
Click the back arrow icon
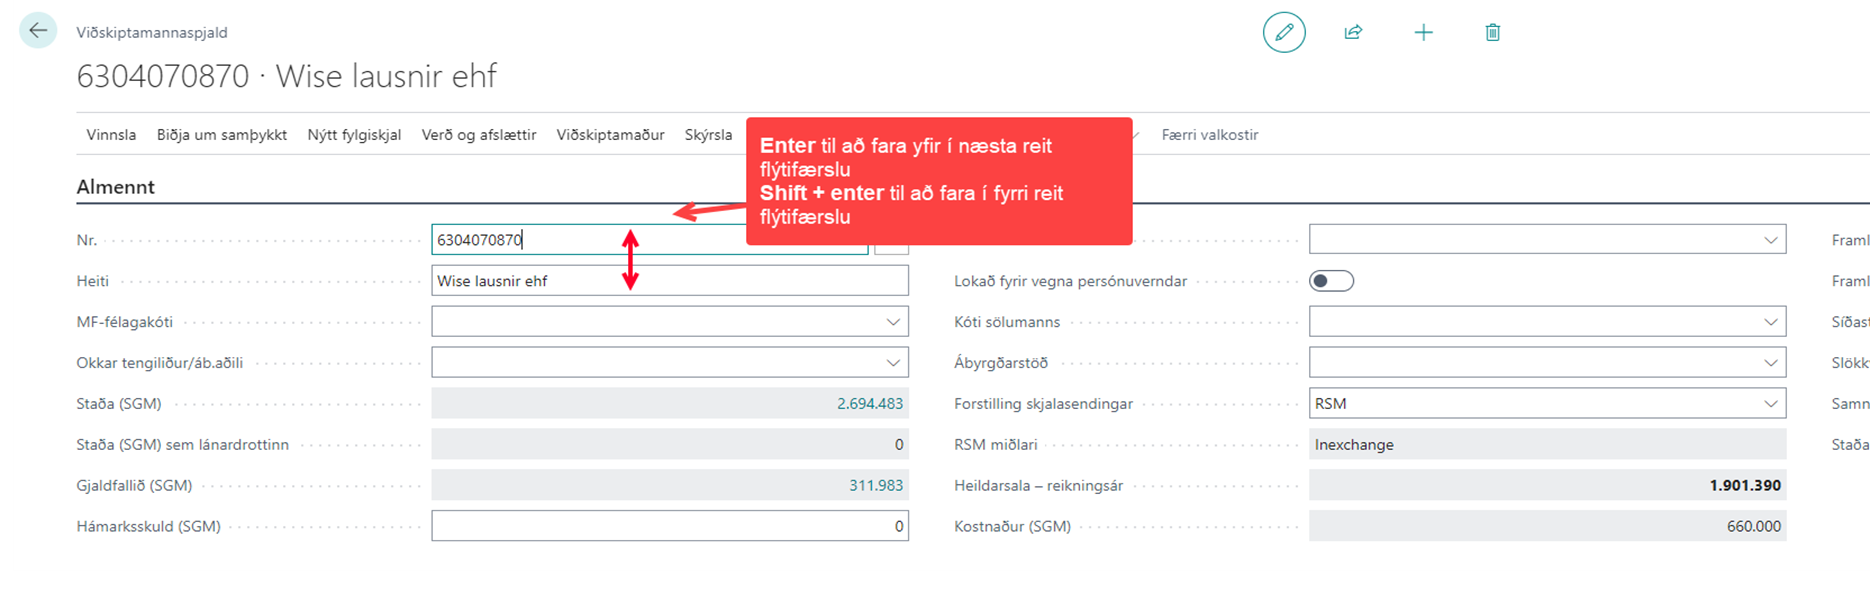tap(38, 31)
